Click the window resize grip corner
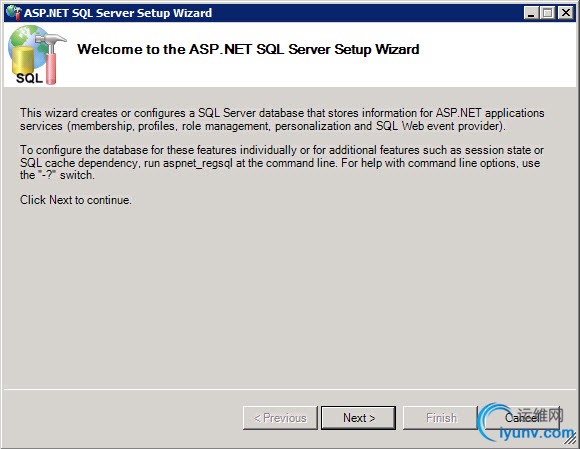 [571, 440]
